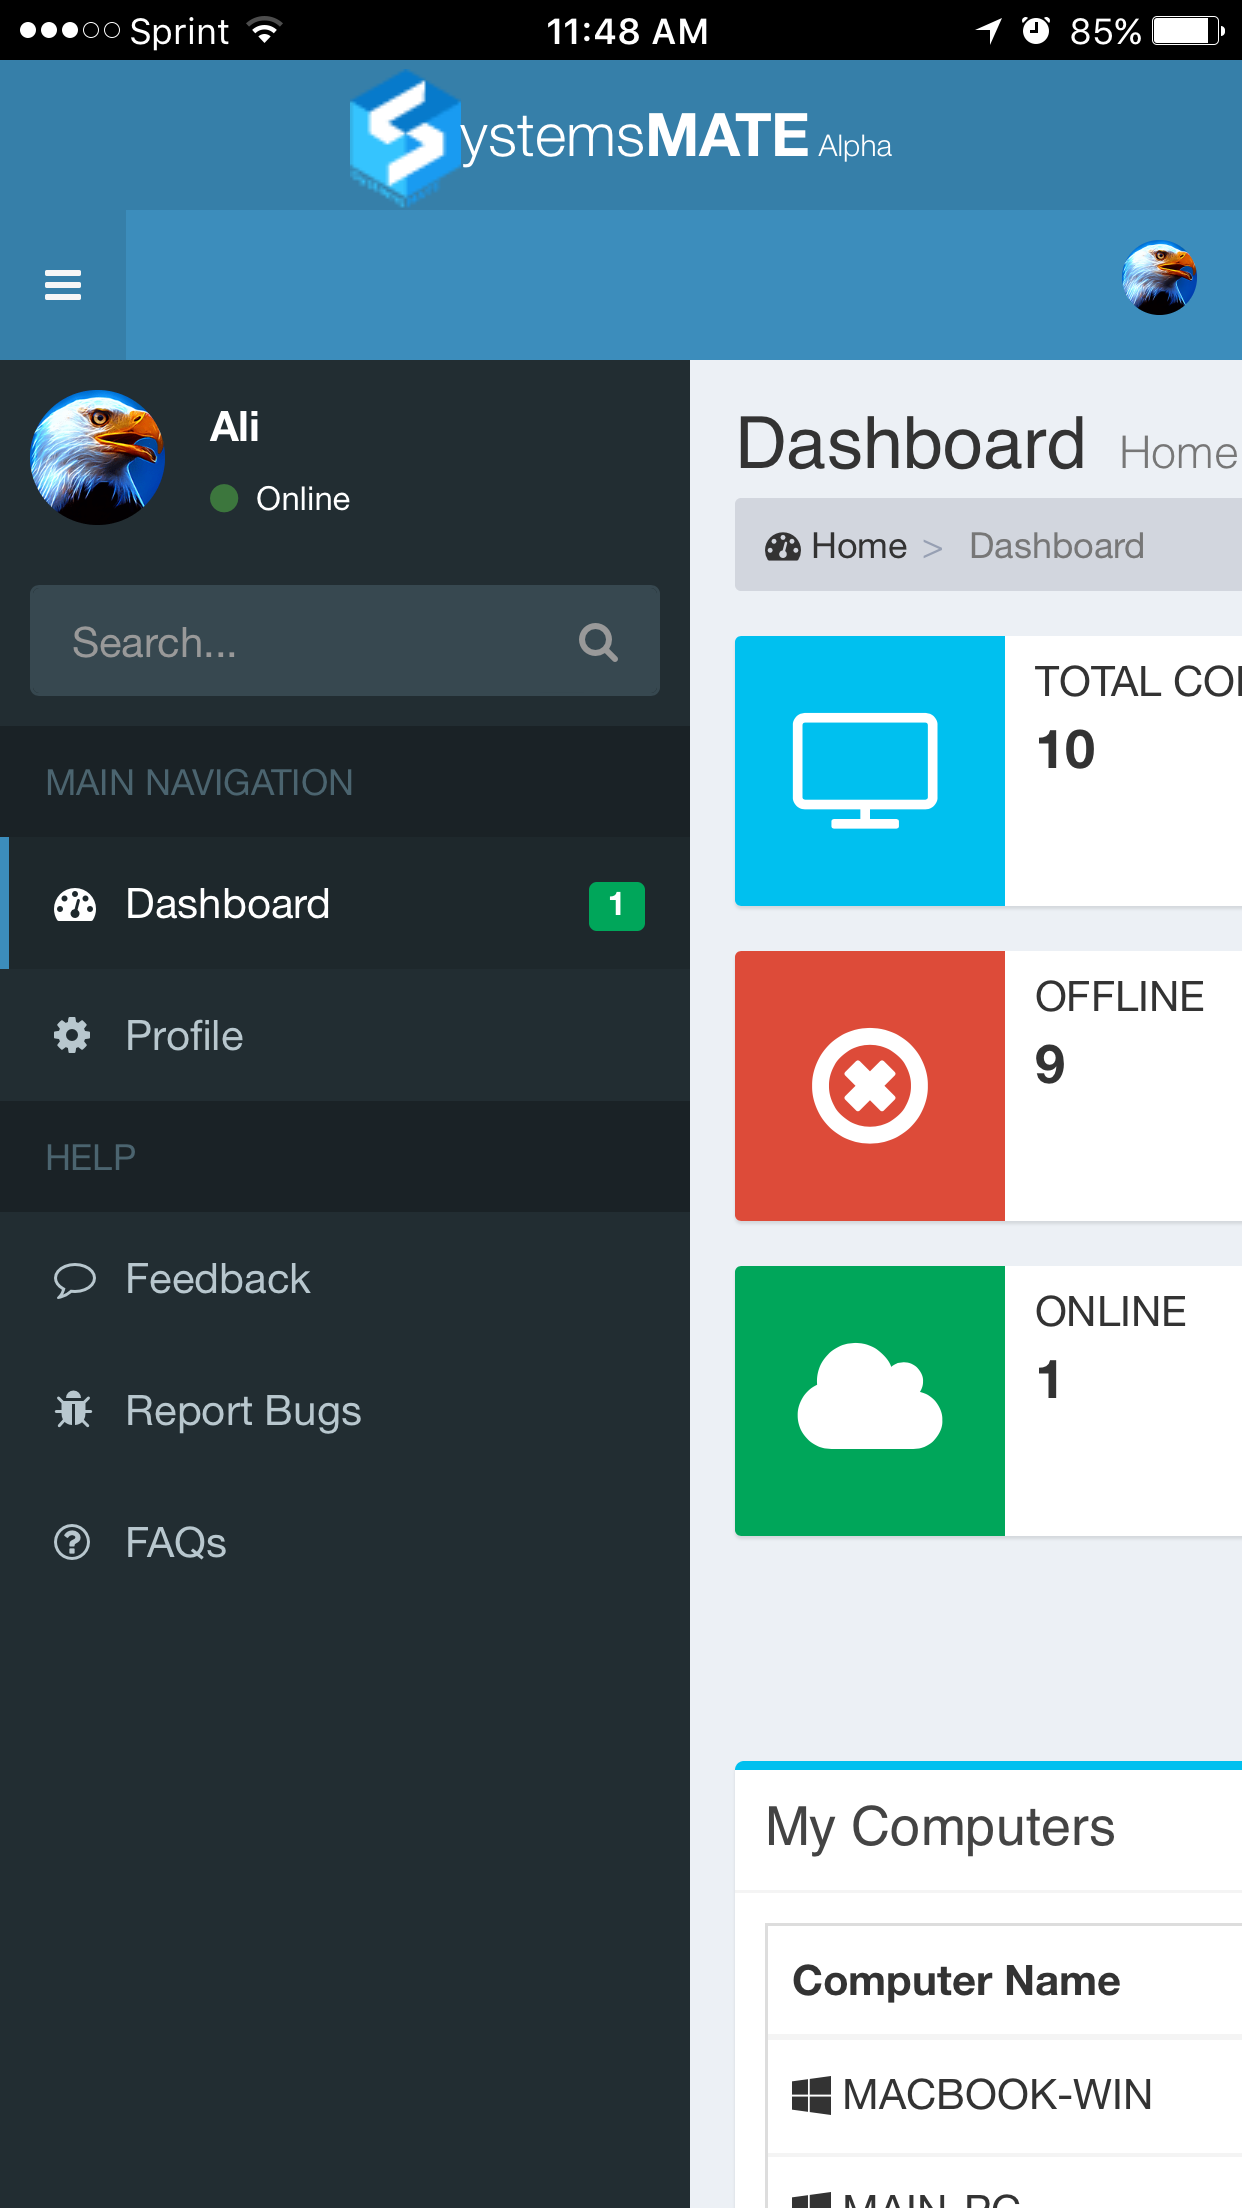
Task: Click the FAQs question mark icon
Action: pyautogui.click(x=72, y=1542)
